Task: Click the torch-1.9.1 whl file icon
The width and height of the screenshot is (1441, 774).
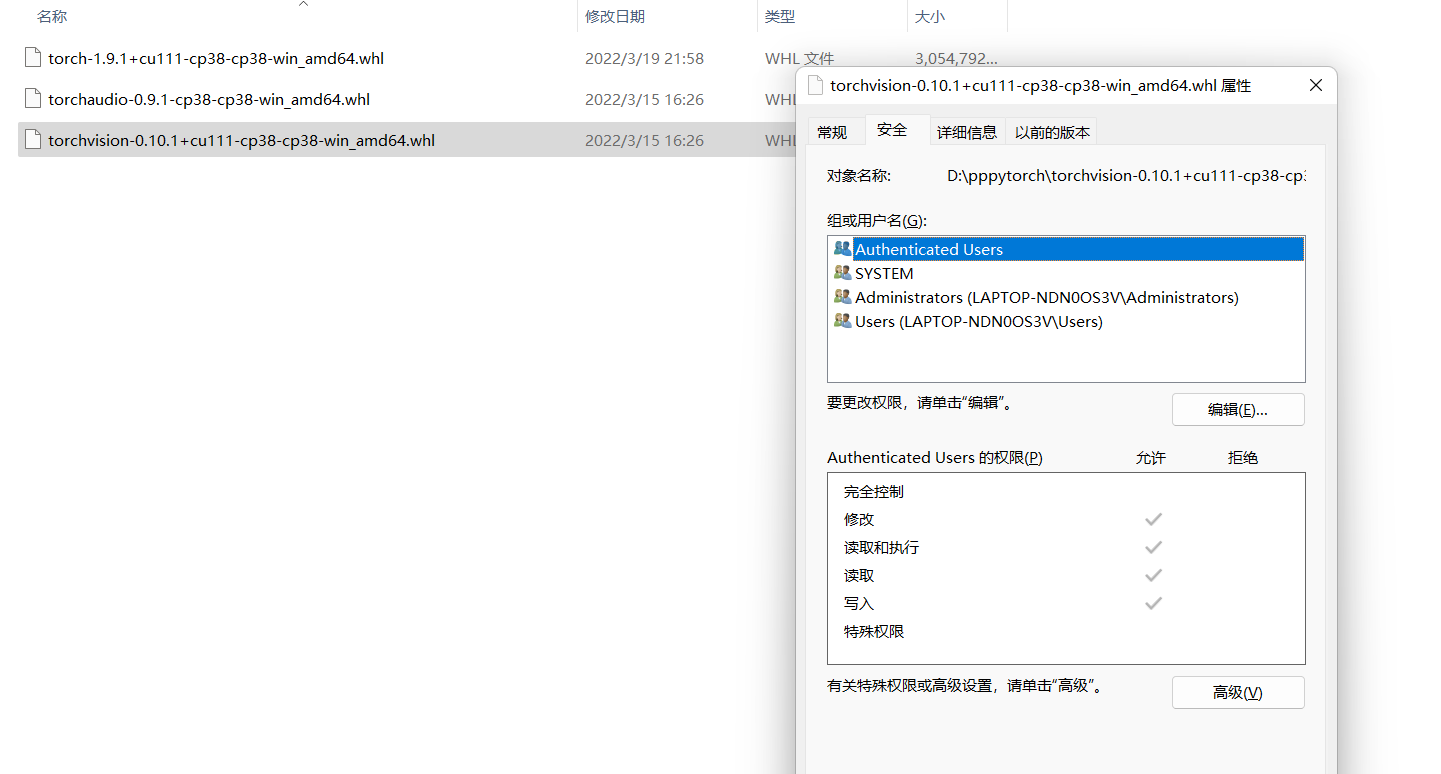Action: pos(34,58)
